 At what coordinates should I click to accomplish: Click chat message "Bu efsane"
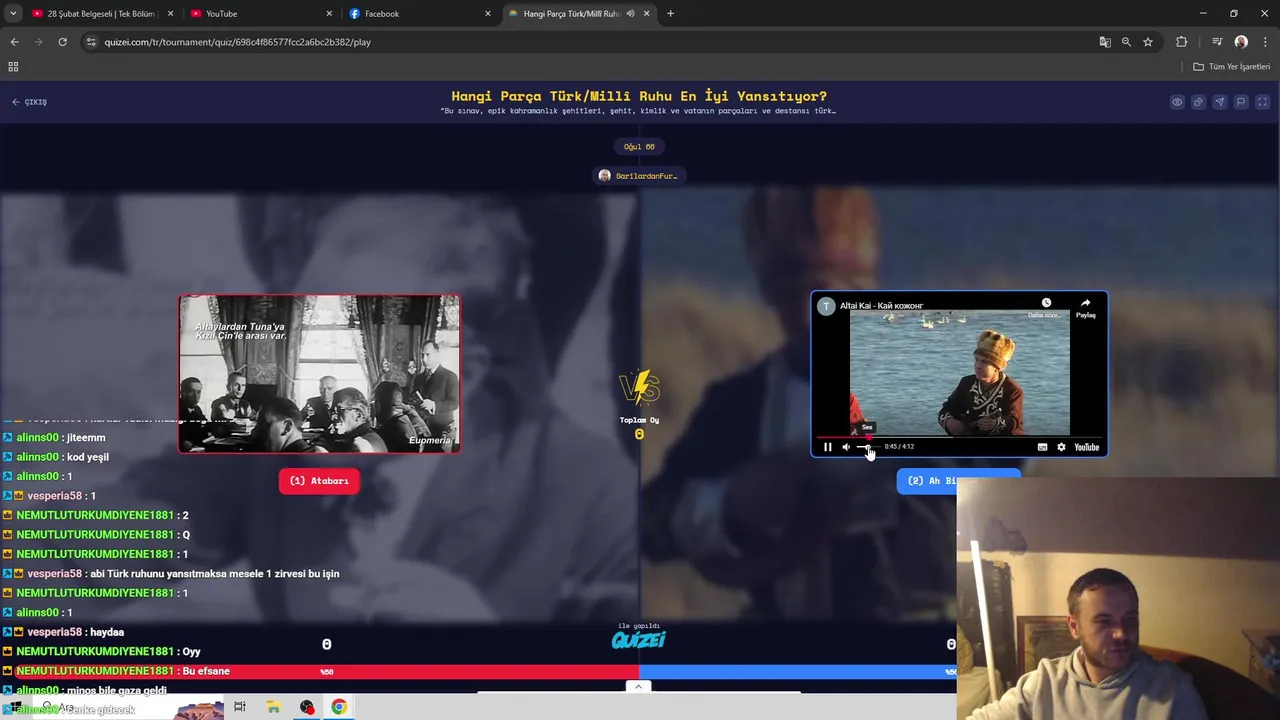(206, 671)
